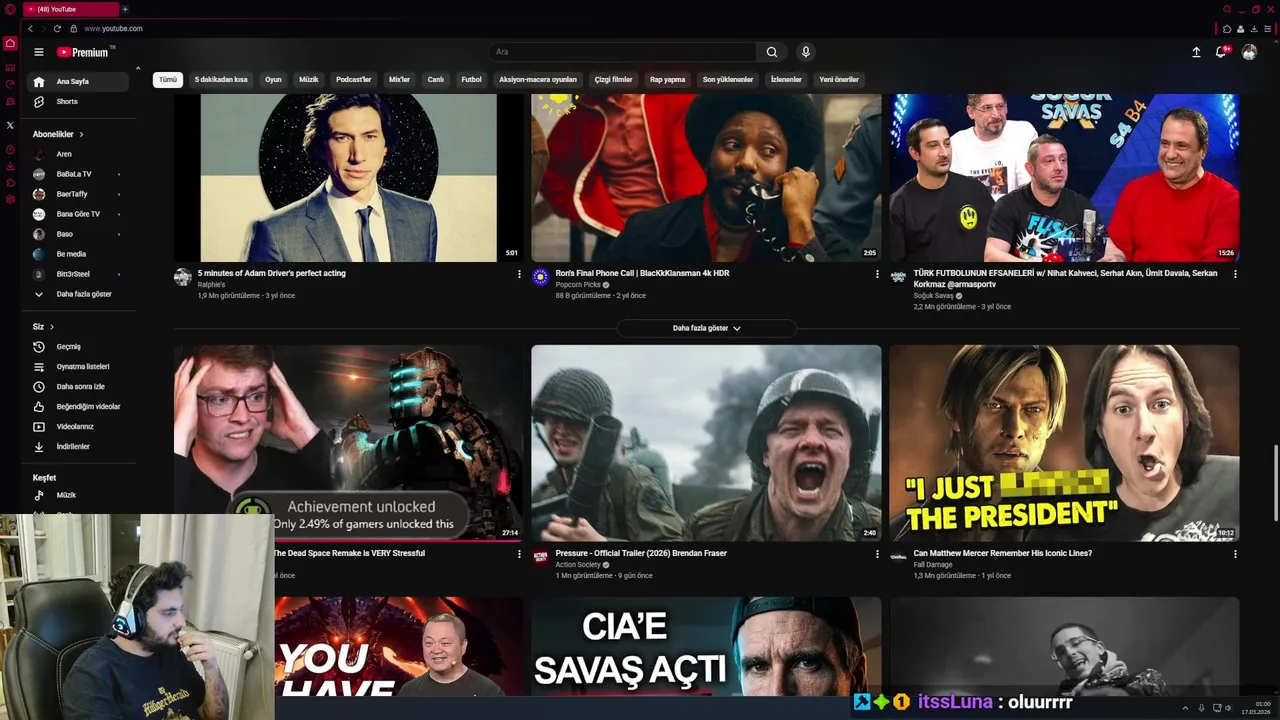Viewport: 1280px width, 720px height.
Task: Select the Rap yapma filter chip
Action: (668, 79)
